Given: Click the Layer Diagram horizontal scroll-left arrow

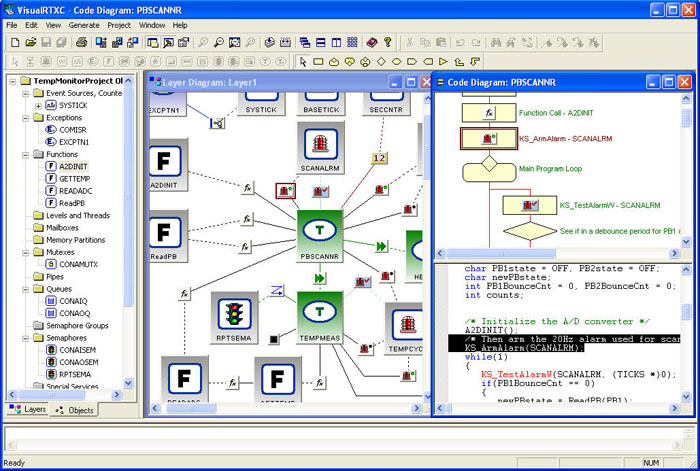Looking at the screenshot, I should (x=155, y=408).
